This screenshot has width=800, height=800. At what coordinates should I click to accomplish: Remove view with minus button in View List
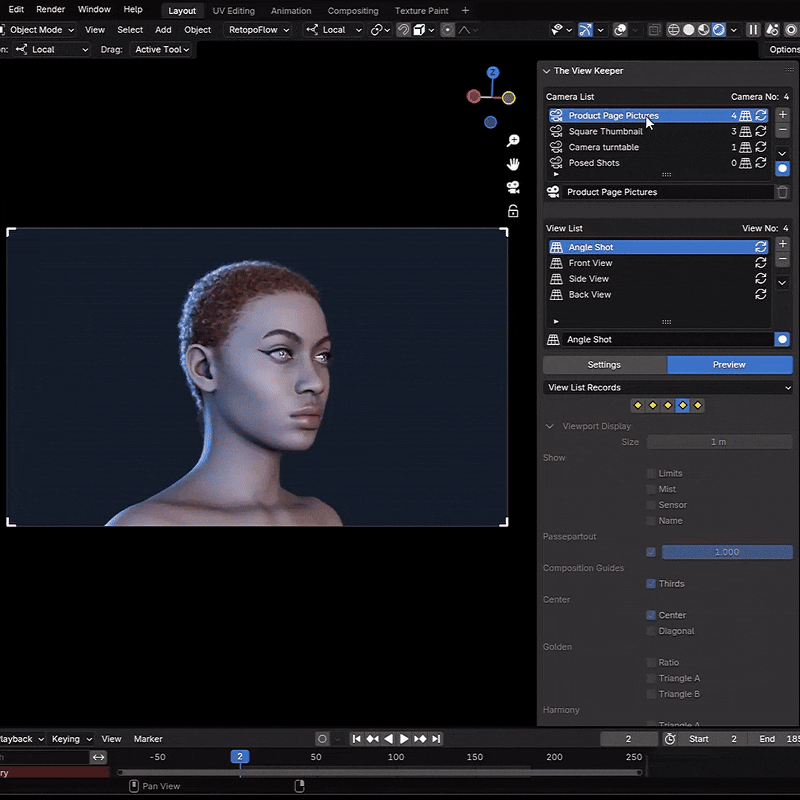pos(782,260)
